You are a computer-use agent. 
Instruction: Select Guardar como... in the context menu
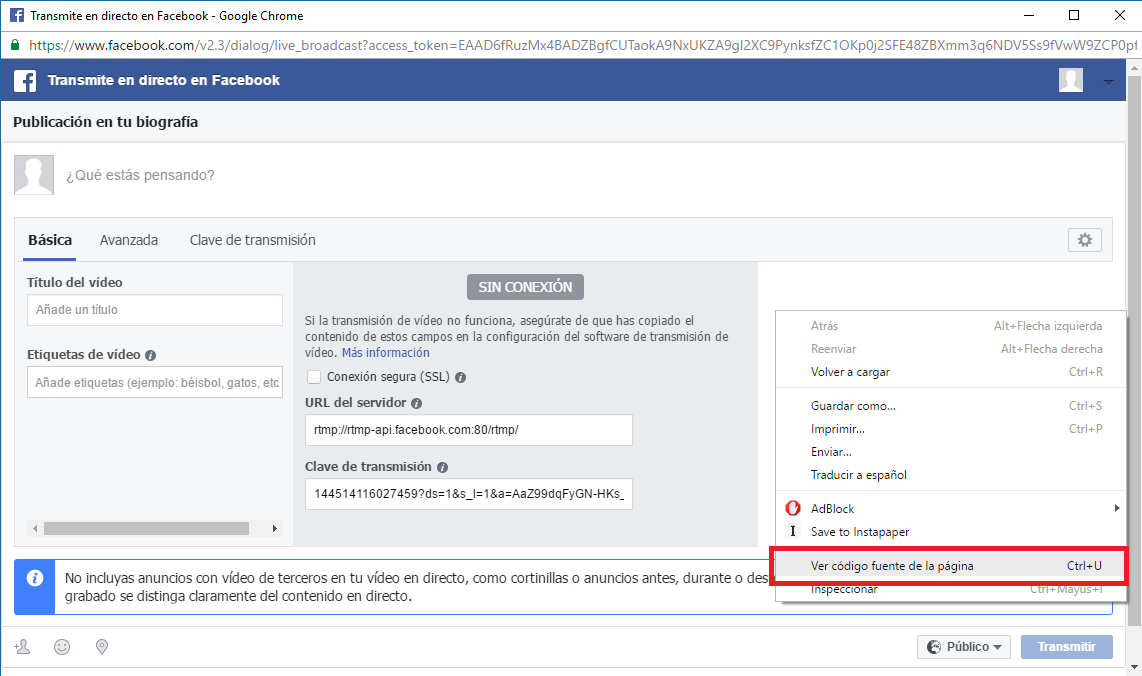point(951,406)
